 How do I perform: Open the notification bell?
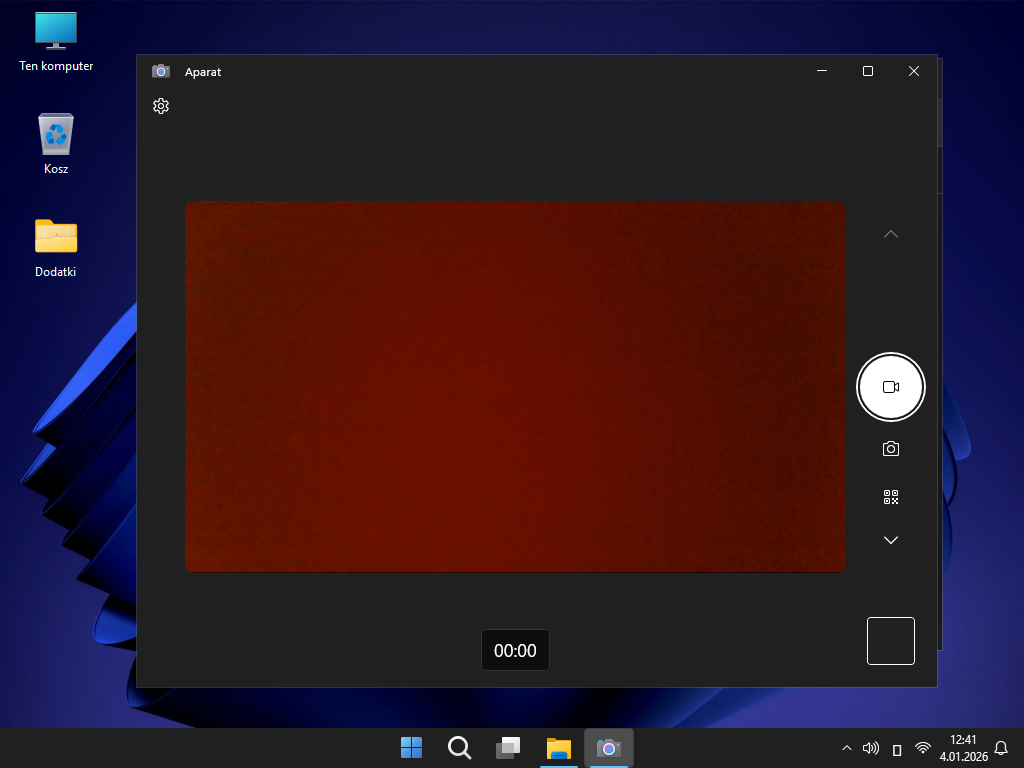click(x=1001, y=748)
